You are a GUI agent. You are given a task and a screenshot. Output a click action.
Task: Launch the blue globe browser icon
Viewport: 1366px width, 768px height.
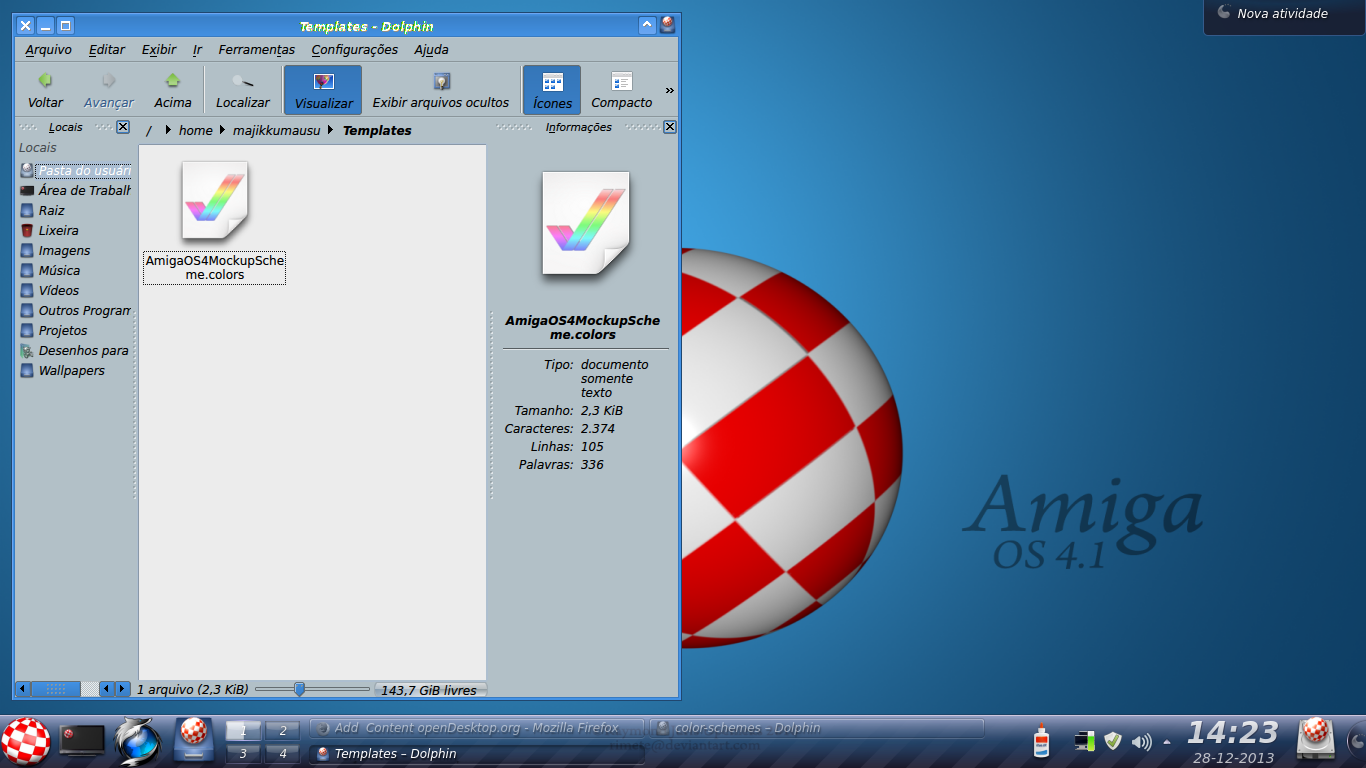[x=138, y=741]
